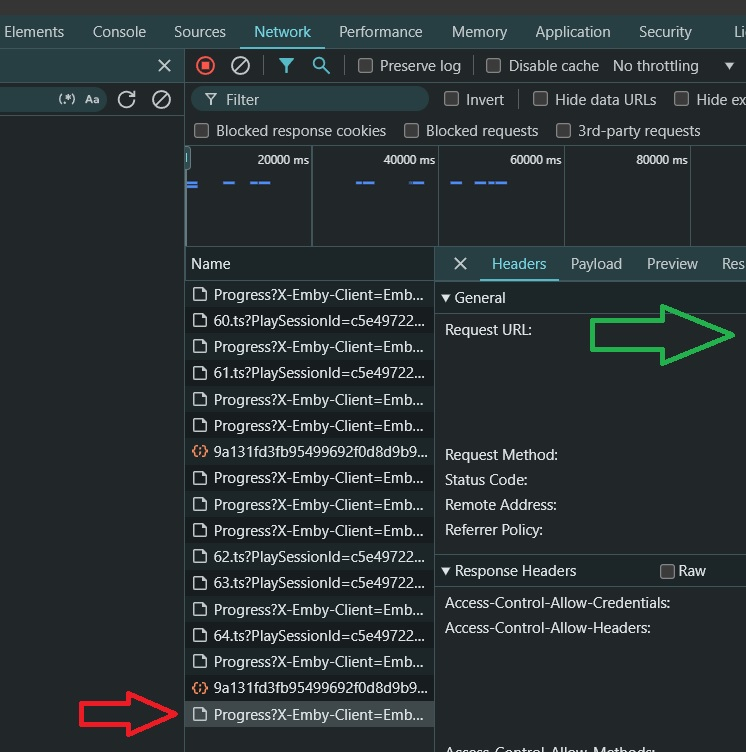
Task: Close the request details pane
Action: (x=460, y=263)
